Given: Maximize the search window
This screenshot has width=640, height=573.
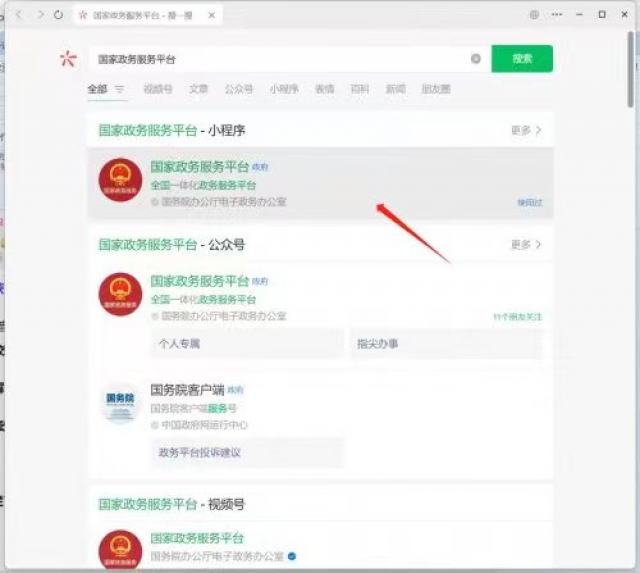Looking at the screenshot, I should tap(602, 15).
